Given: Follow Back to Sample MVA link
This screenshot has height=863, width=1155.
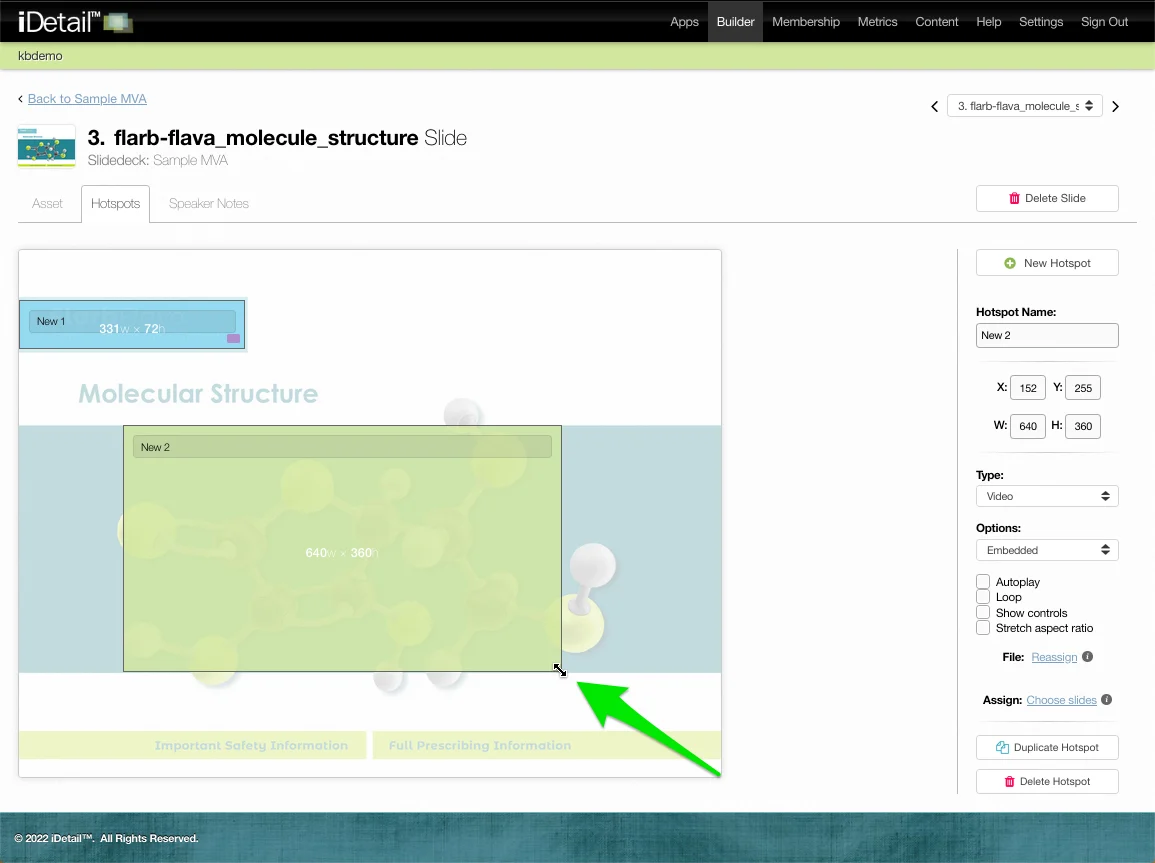Looking at the screenshot, I should point(87,99).
